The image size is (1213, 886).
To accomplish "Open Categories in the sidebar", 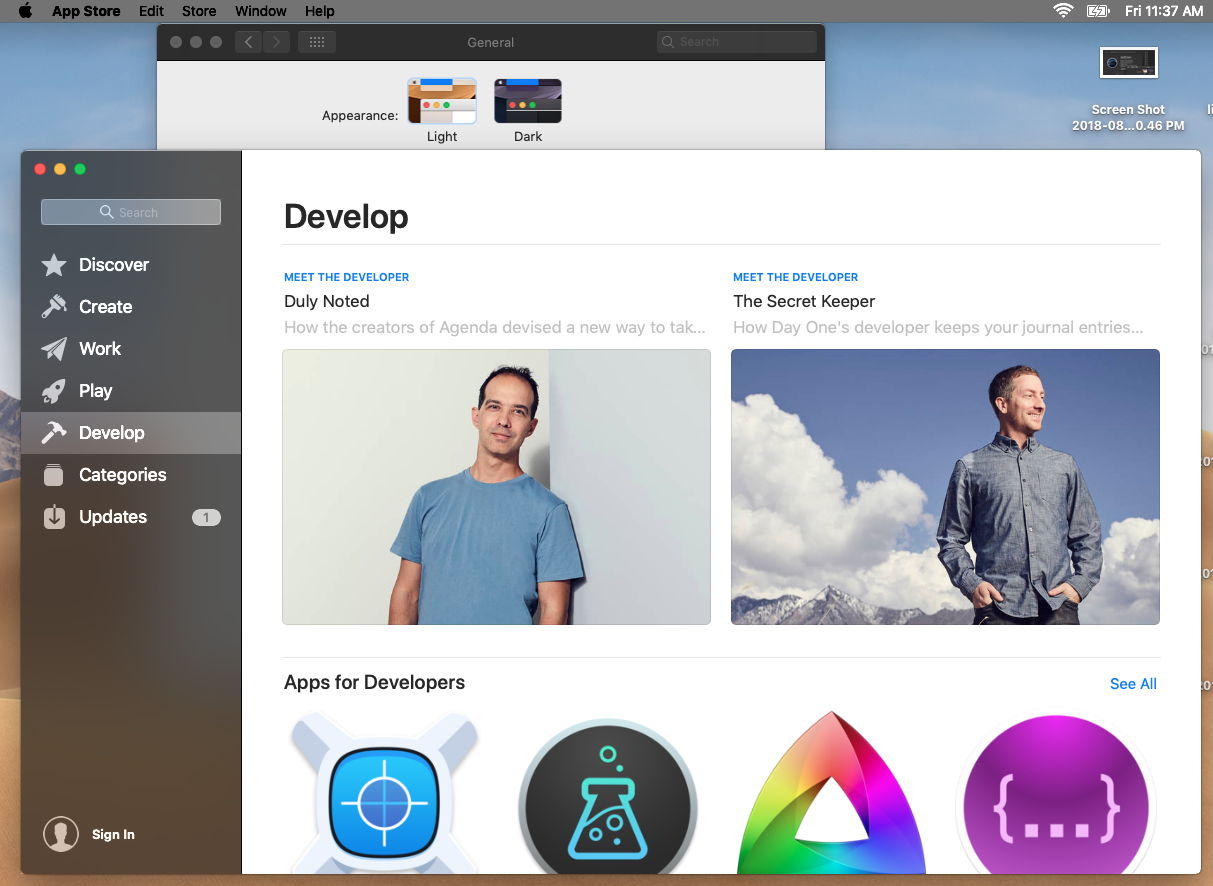I will (x=130, y=475).
